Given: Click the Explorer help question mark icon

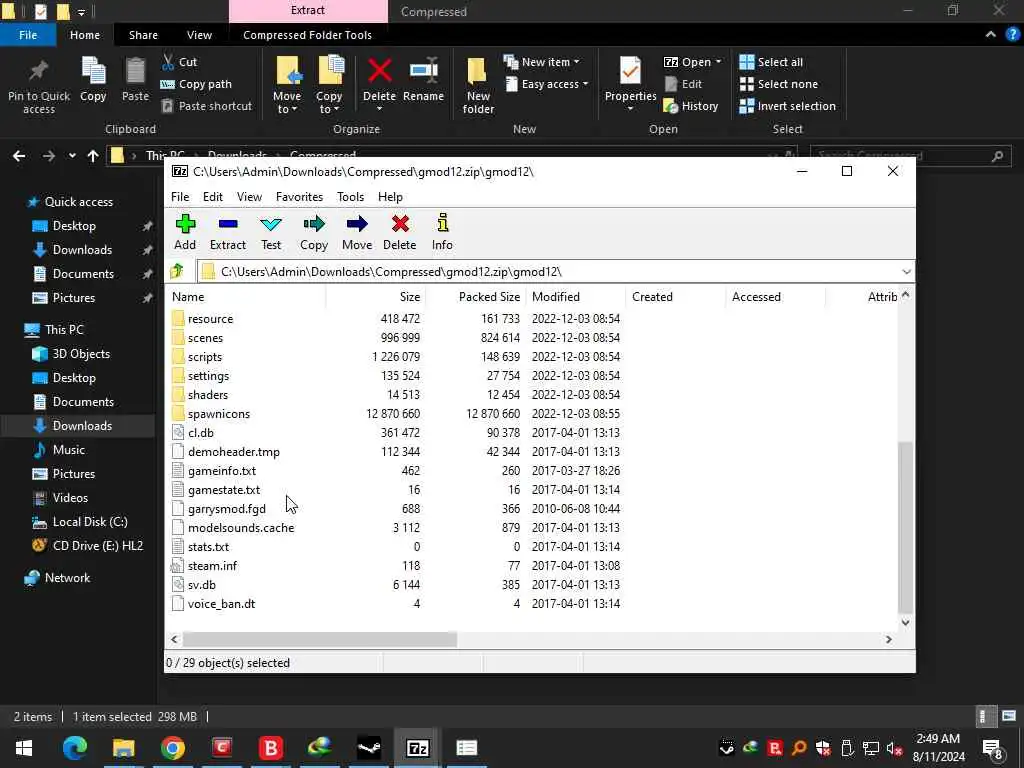Looking at the screenshot, I should [x=1012, y=35].
